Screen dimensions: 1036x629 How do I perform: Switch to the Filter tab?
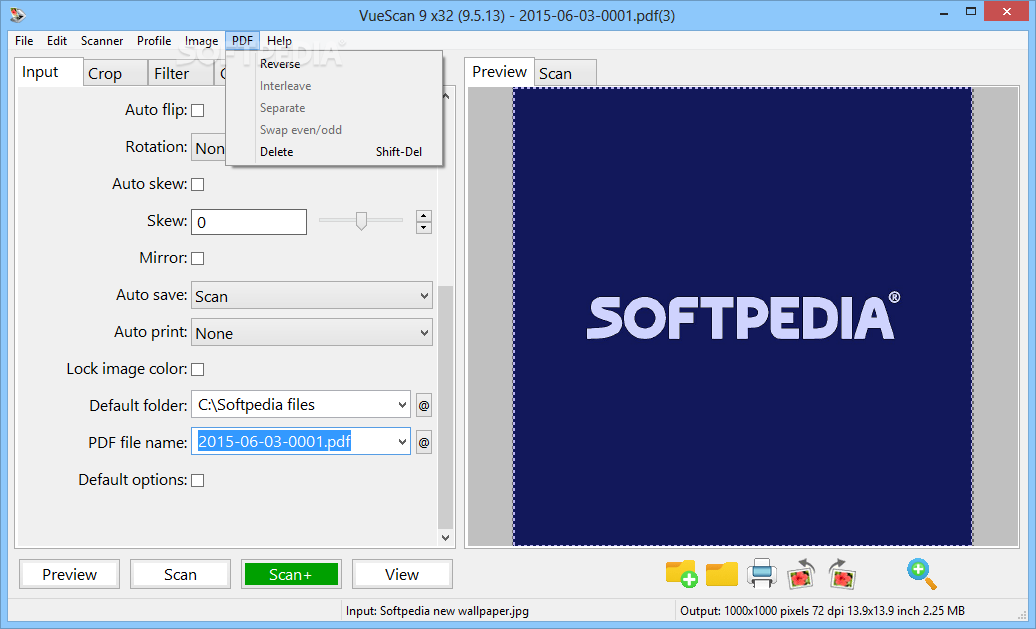tap(180, 73)
